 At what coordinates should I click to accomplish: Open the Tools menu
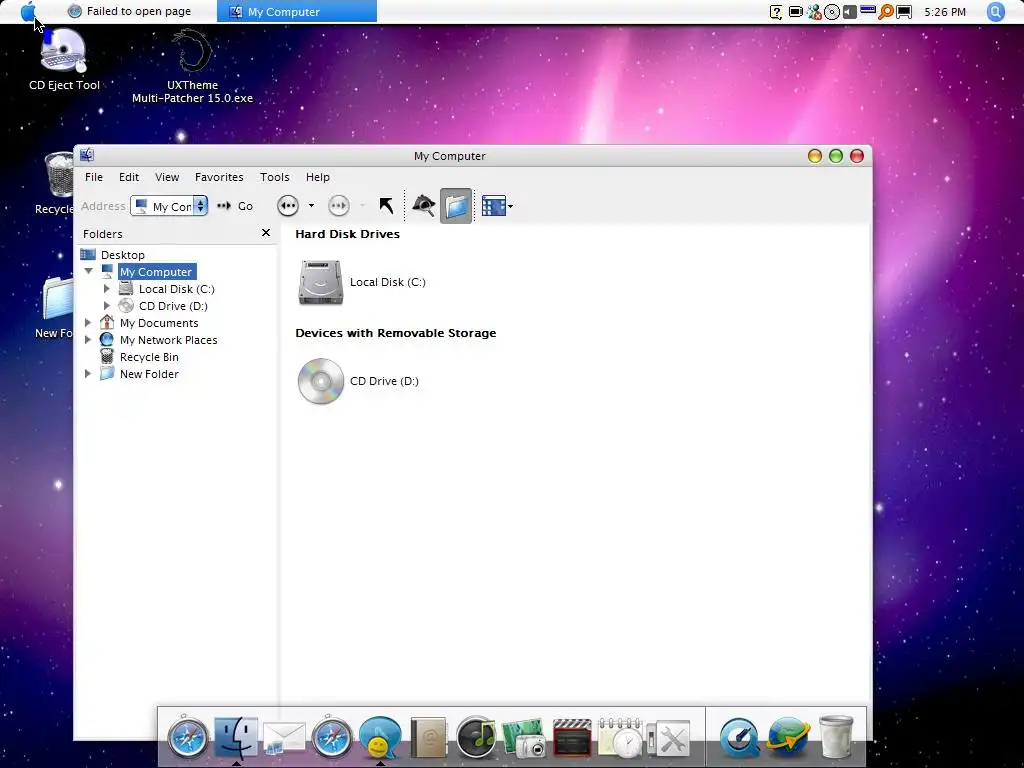274,177
